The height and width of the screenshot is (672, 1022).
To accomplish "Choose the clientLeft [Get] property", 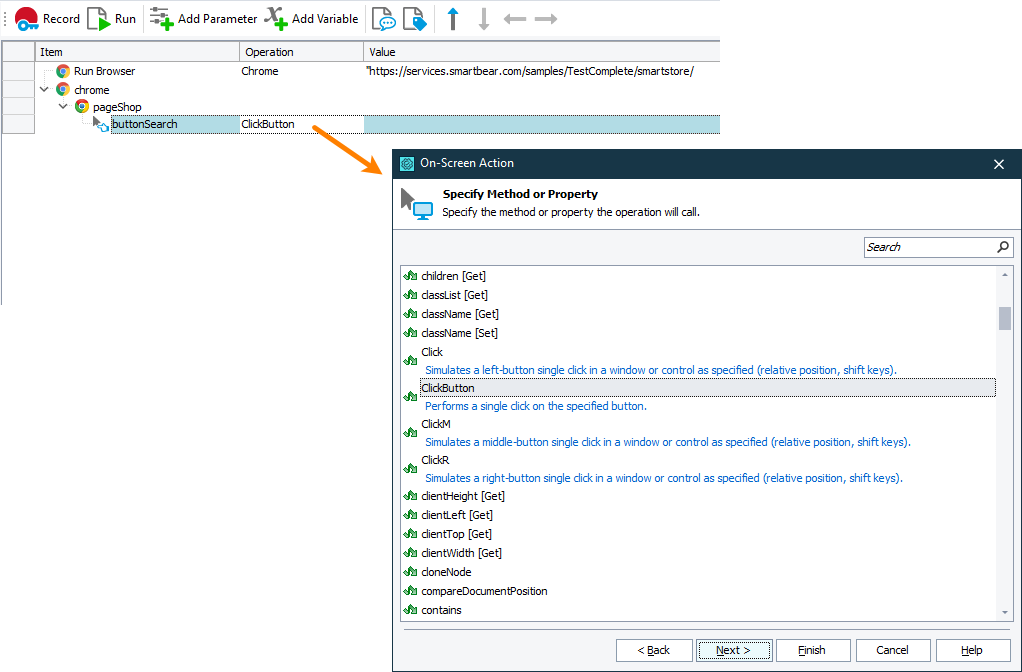I will click(x=457, y=514).
